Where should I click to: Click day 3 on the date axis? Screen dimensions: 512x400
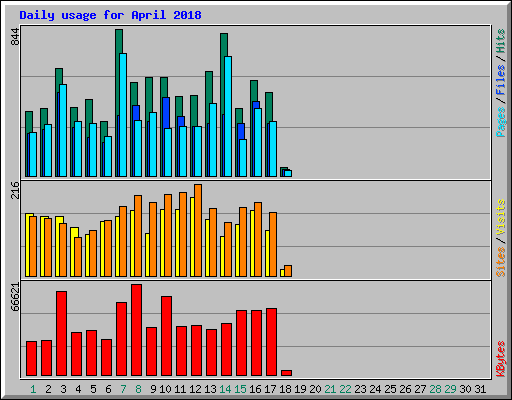click(x=63, y=389)
